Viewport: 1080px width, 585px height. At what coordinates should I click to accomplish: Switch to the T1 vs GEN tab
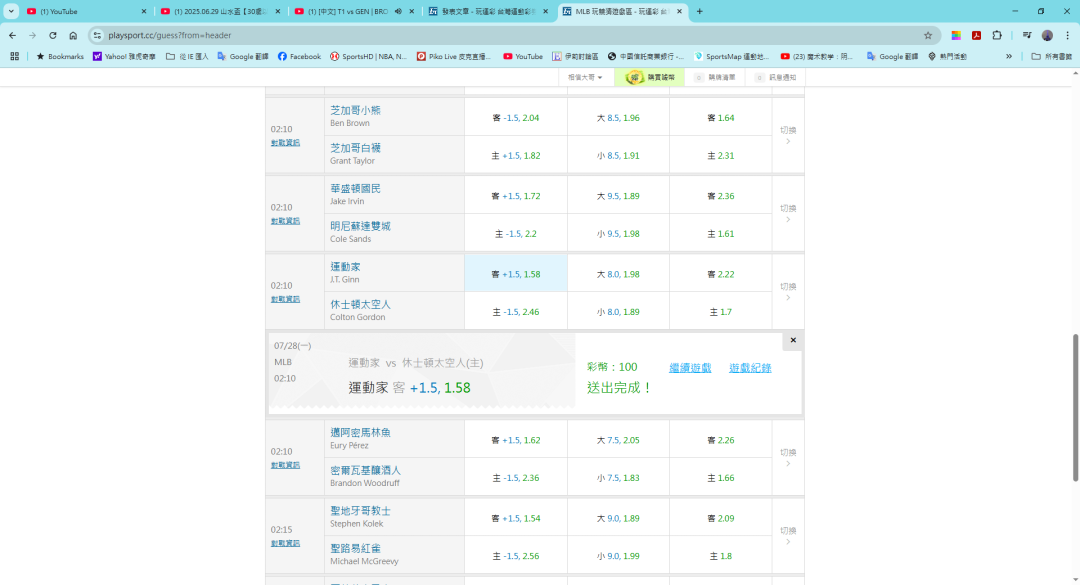[350, 11]
